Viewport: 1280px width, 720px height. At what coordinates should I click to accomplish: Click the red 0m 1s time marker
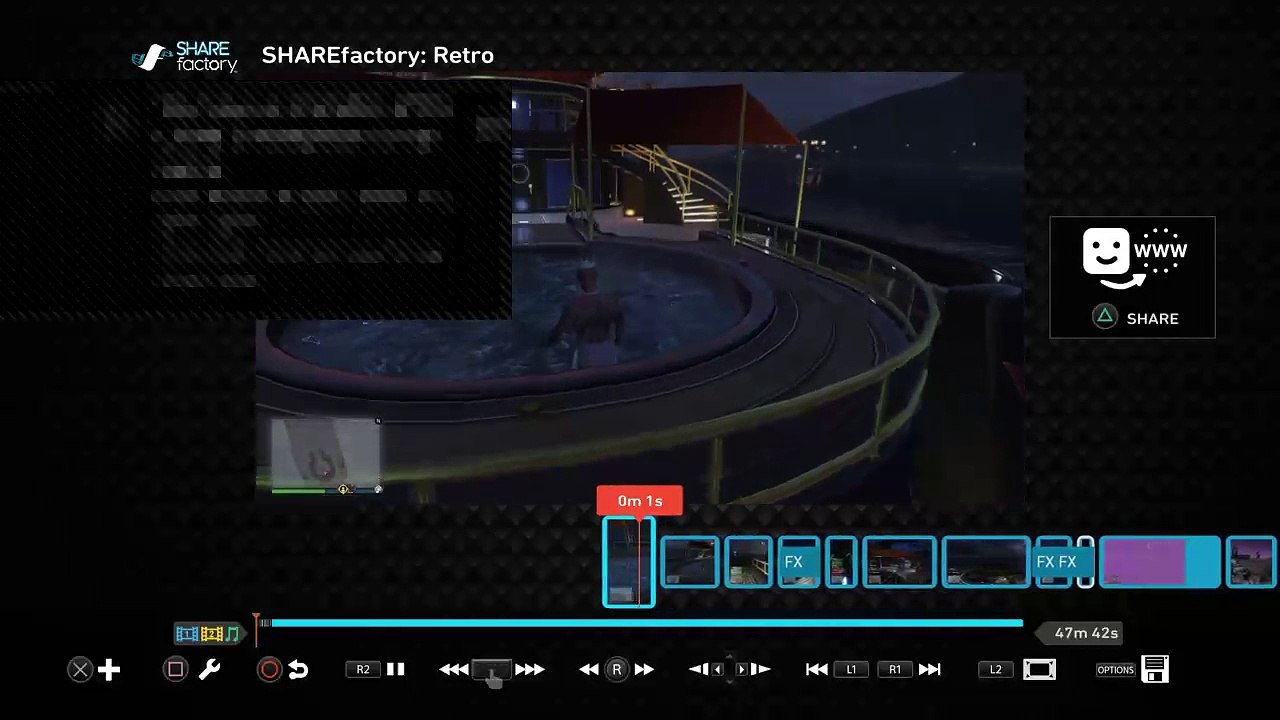coord(640,501)
